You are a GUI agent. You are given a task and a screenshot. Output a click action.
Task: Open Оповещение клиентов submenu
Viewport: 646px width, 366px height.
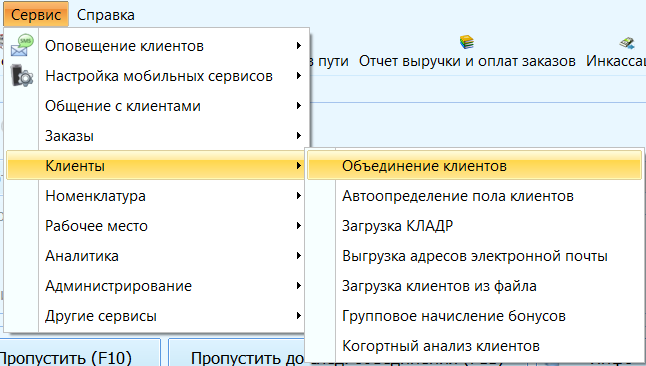157,46
